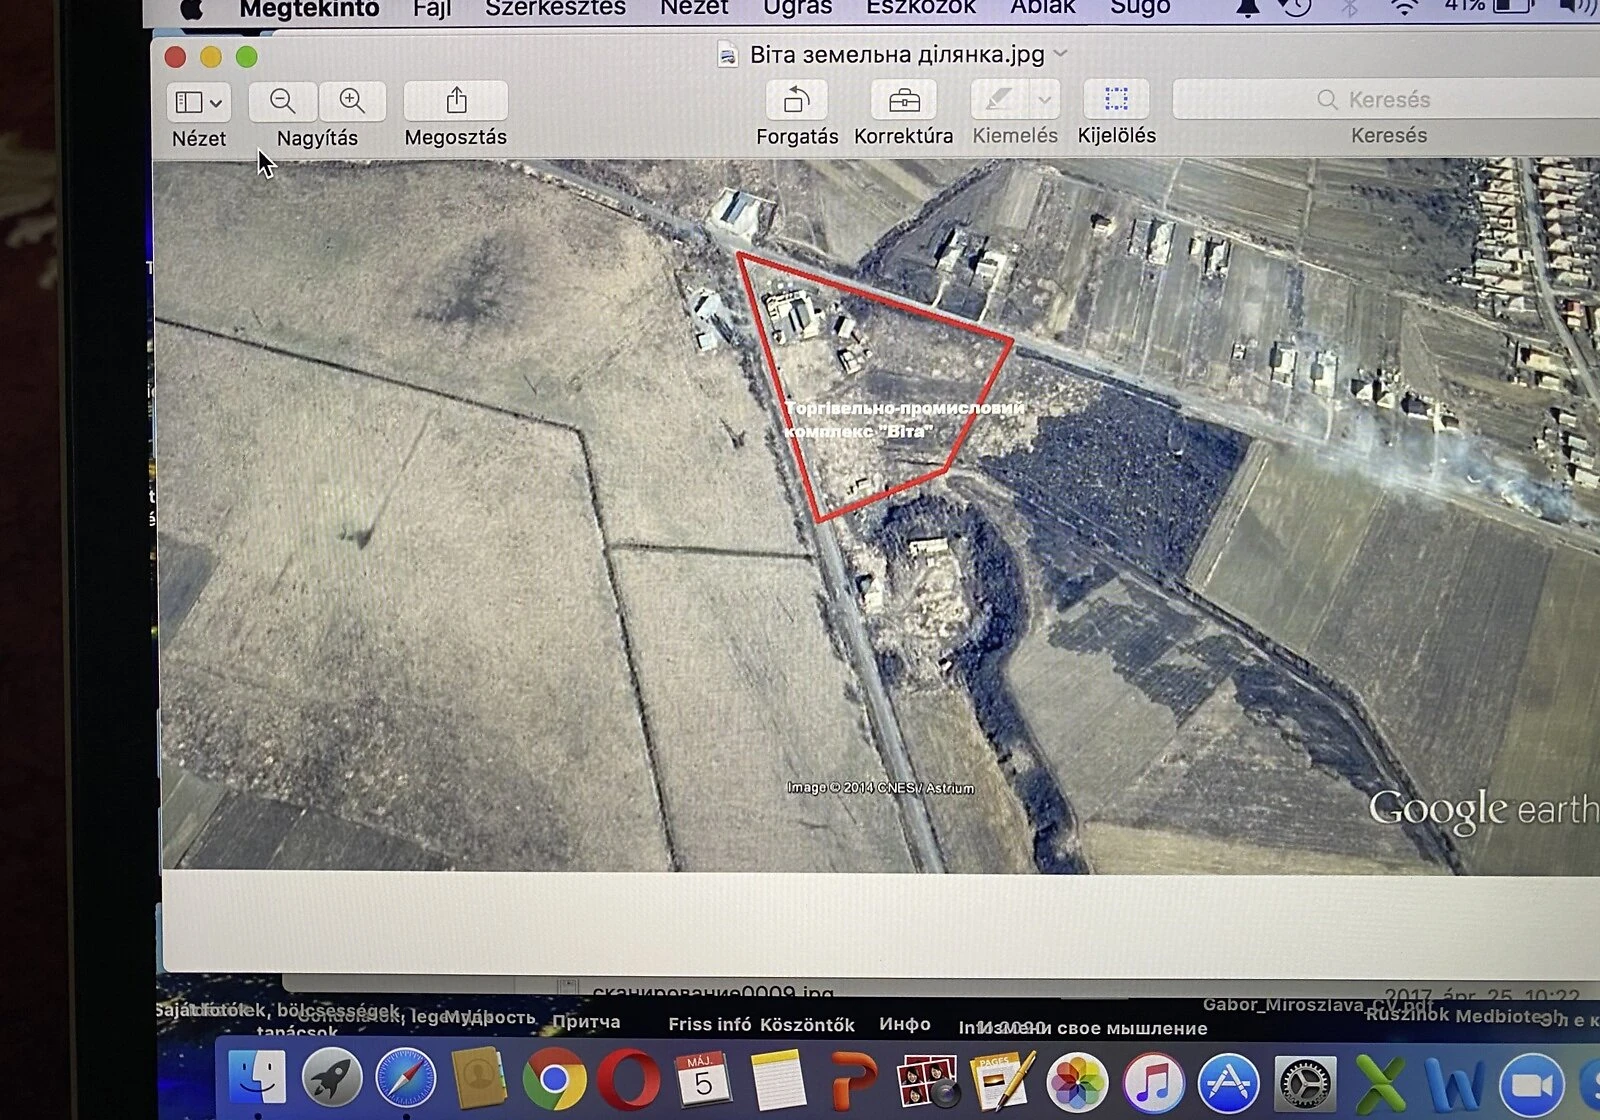The width and height of the screenshot is (1600, 1120).
Task: Open Calendar from the Dock
Action: (x=703, y=1080)
